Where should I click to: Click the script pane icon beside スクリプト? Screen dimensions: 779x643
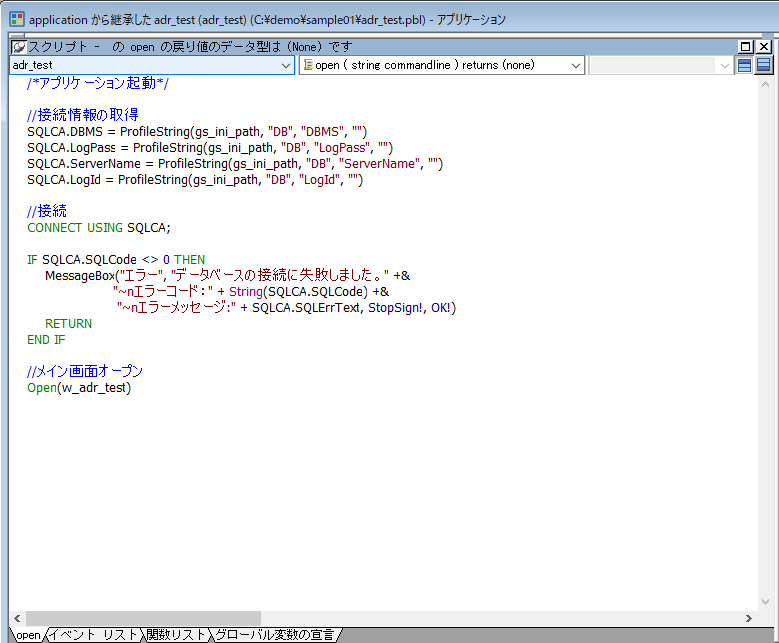[x=19, y=46]
